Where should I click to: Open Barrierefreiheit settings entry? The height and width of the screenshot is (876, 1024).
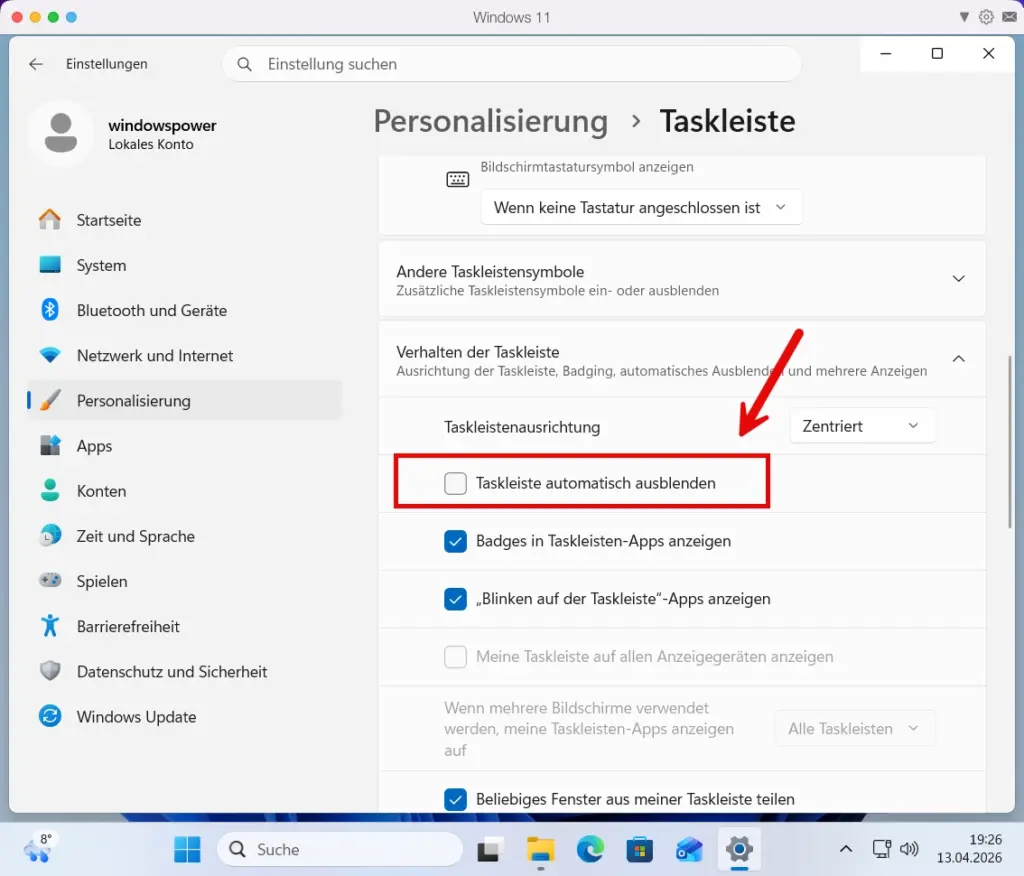pos(185,626)
